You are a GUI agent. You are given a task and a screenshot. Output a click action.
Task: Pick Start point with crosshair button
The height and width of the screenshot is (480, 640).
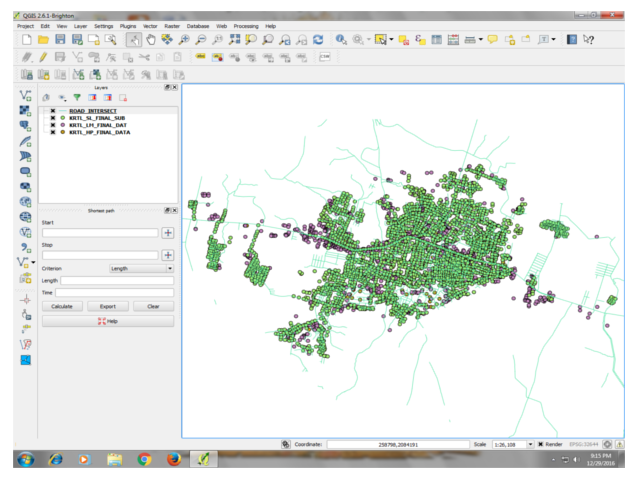click(x=168, y=233)
